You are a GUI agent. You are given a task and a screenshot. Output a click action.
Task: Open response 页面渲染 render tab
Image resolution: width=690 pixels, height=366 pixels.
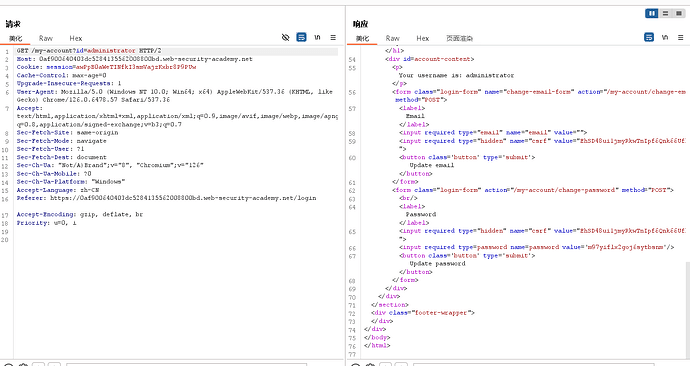pos(459,38)
